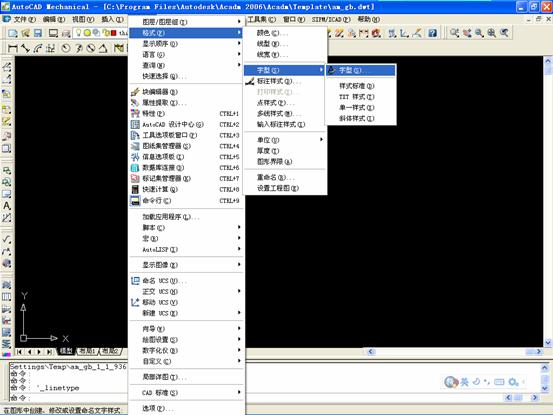
Task: Expand the 单位 submenu
Action: point(285,140)
